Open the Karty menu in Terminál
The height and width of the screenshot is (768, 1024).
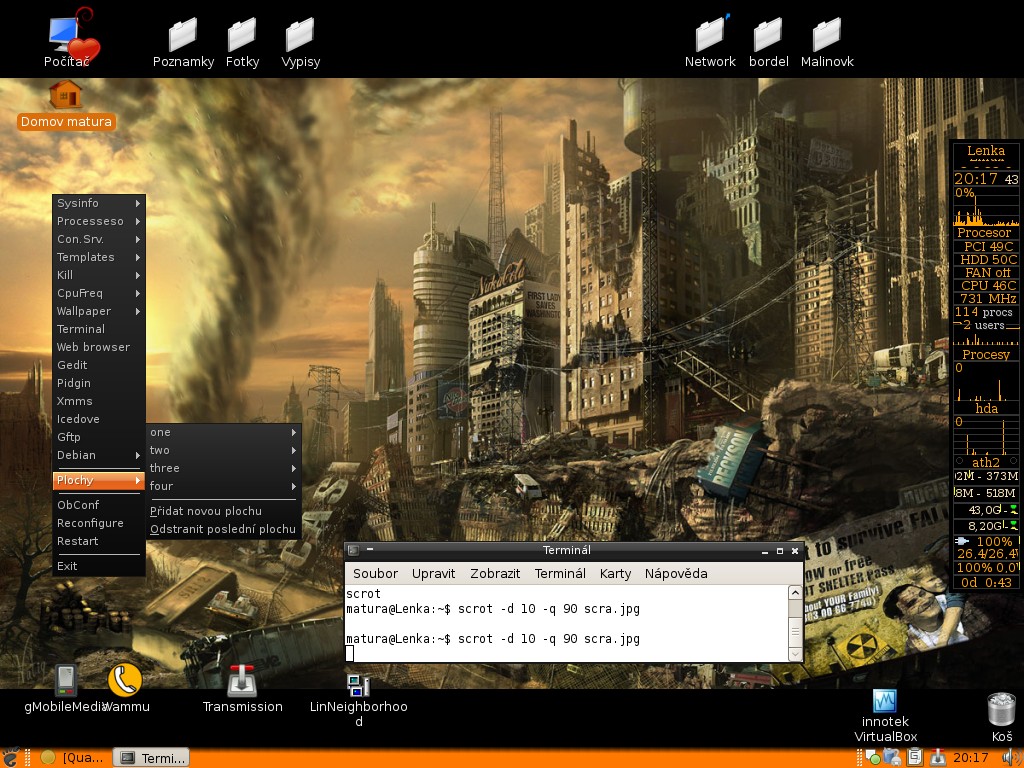coord(615,573)
